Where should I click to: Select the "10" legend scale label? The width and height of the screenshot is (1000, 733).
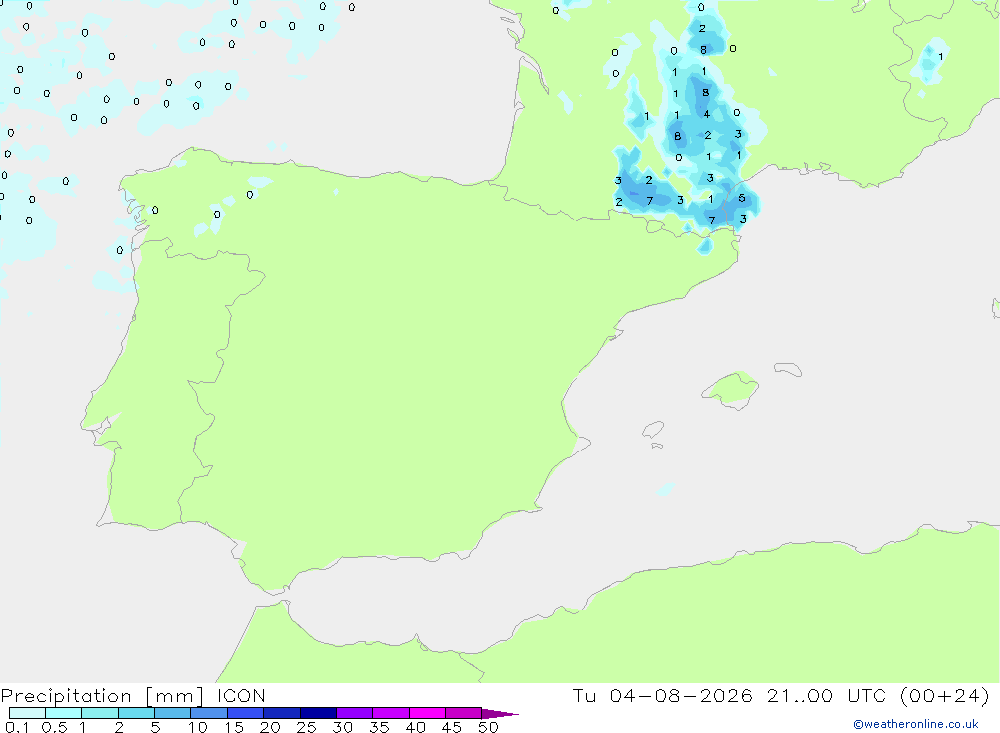pos(198,727)
